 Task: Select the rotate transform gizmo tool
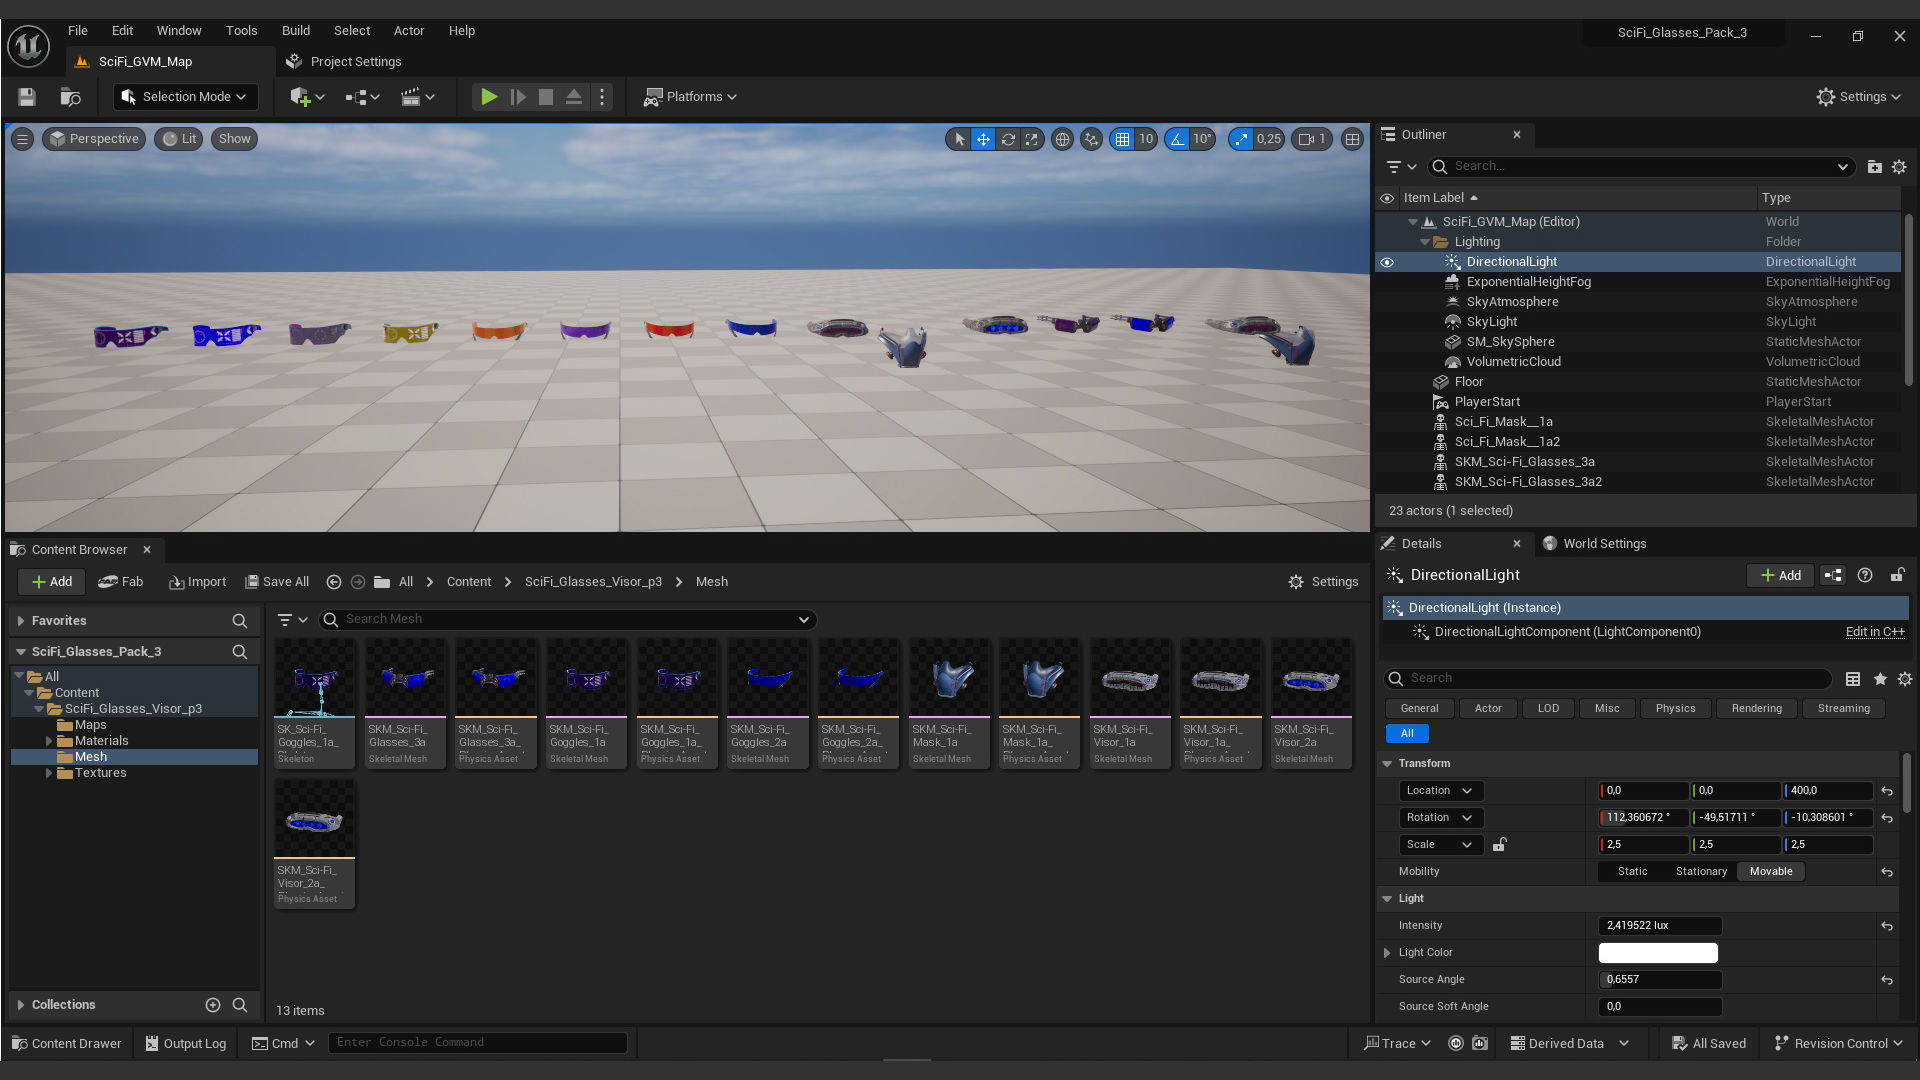coord(1008,139)
